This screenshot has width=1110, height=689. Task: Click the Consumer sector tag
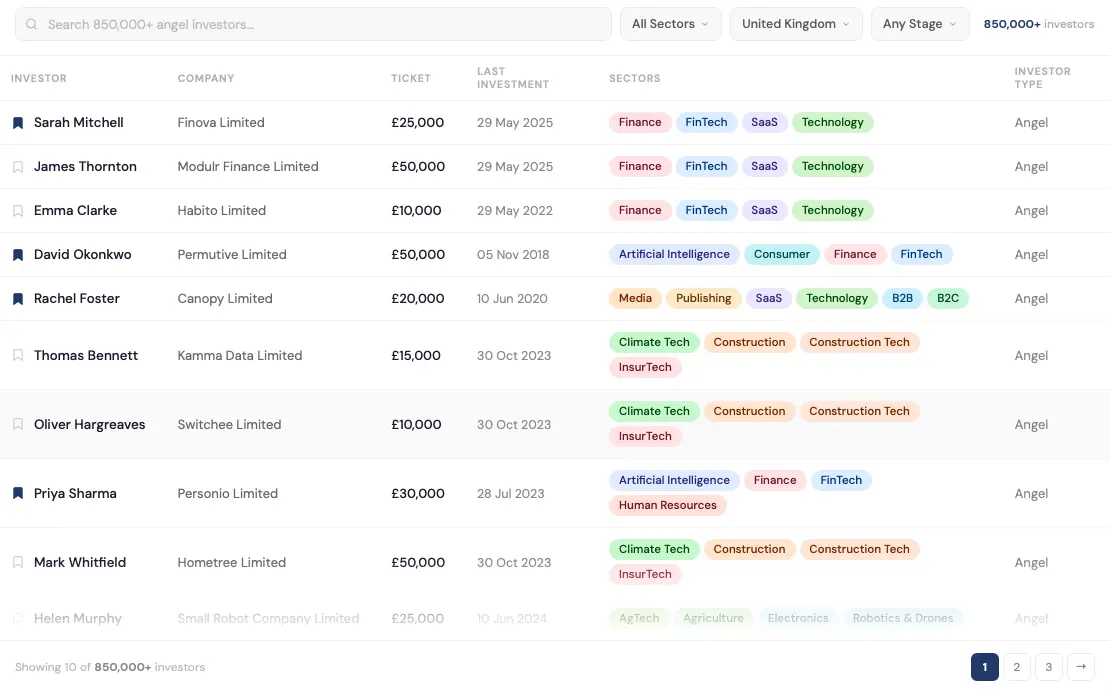(x=782, y=254)
